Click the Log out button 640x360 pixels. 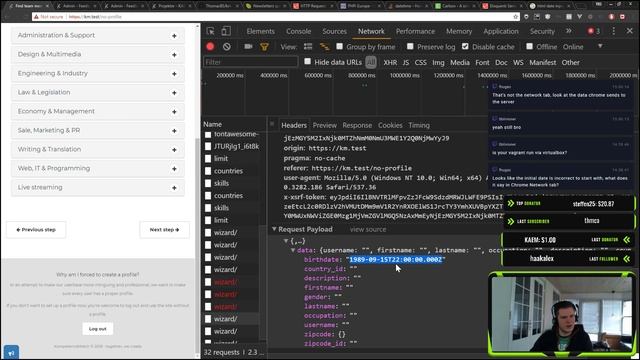click(98, 329)
